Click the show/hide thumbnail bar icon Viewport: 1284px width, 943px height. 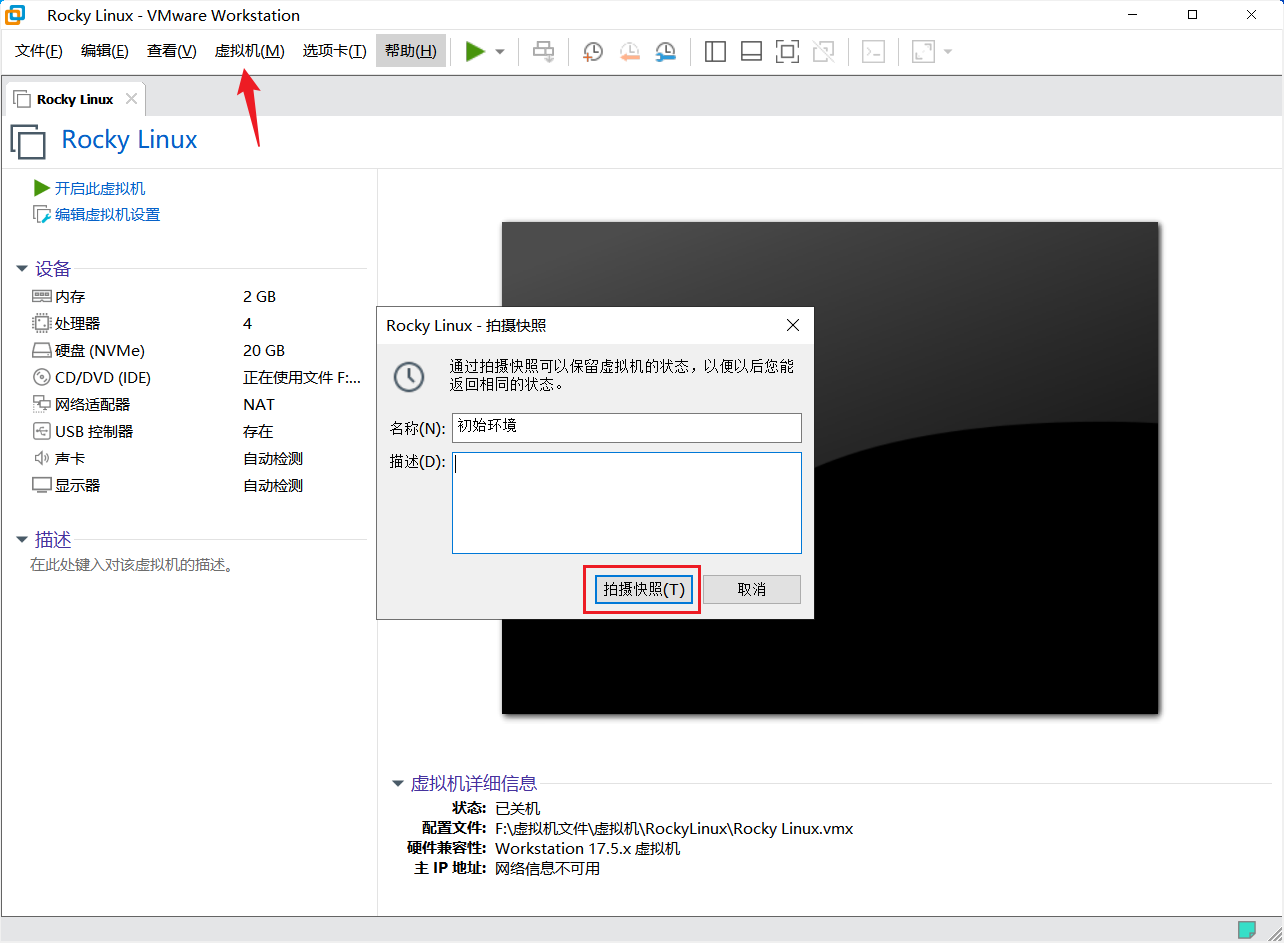pos(751,51)
